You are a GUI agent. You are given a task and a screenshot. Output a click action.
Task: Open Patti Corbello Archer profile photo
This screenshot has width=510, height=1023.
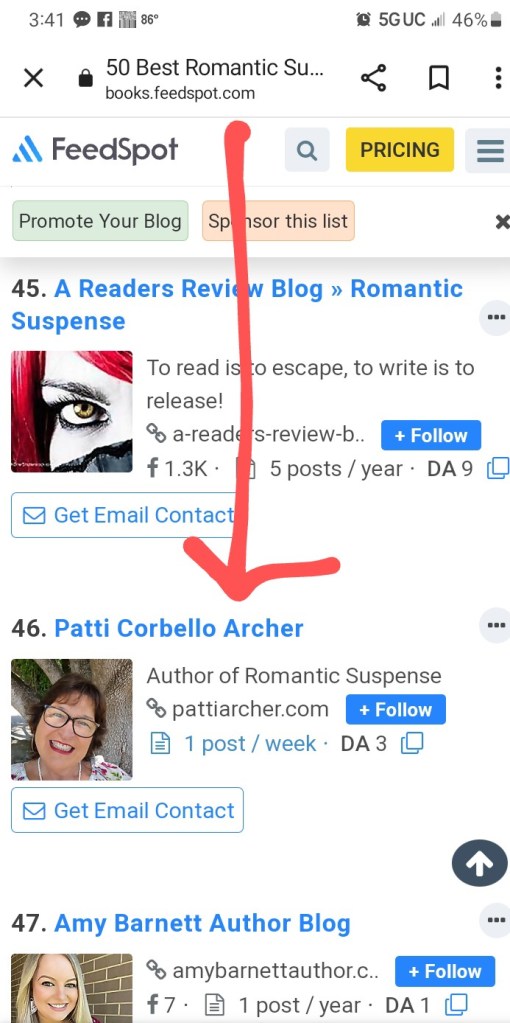(72, 720)
